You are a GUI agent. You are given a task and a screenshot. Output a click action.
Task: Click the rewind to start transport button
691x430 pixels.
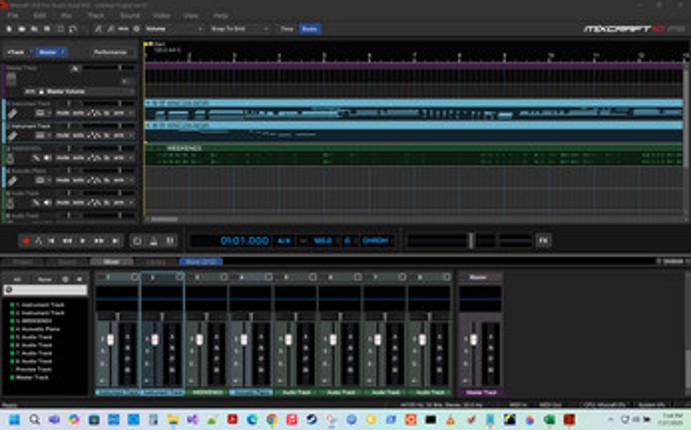coord(53,241)
